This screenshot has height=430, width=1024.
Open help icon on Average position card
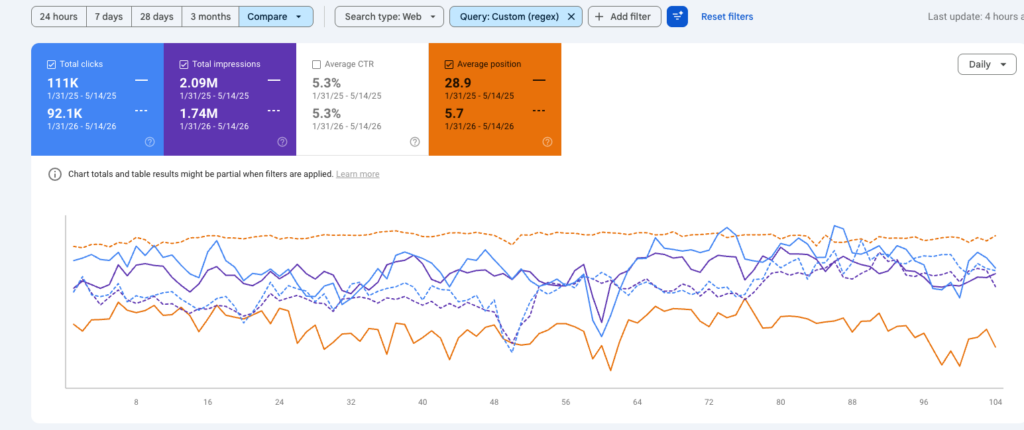tap(547, 142)
